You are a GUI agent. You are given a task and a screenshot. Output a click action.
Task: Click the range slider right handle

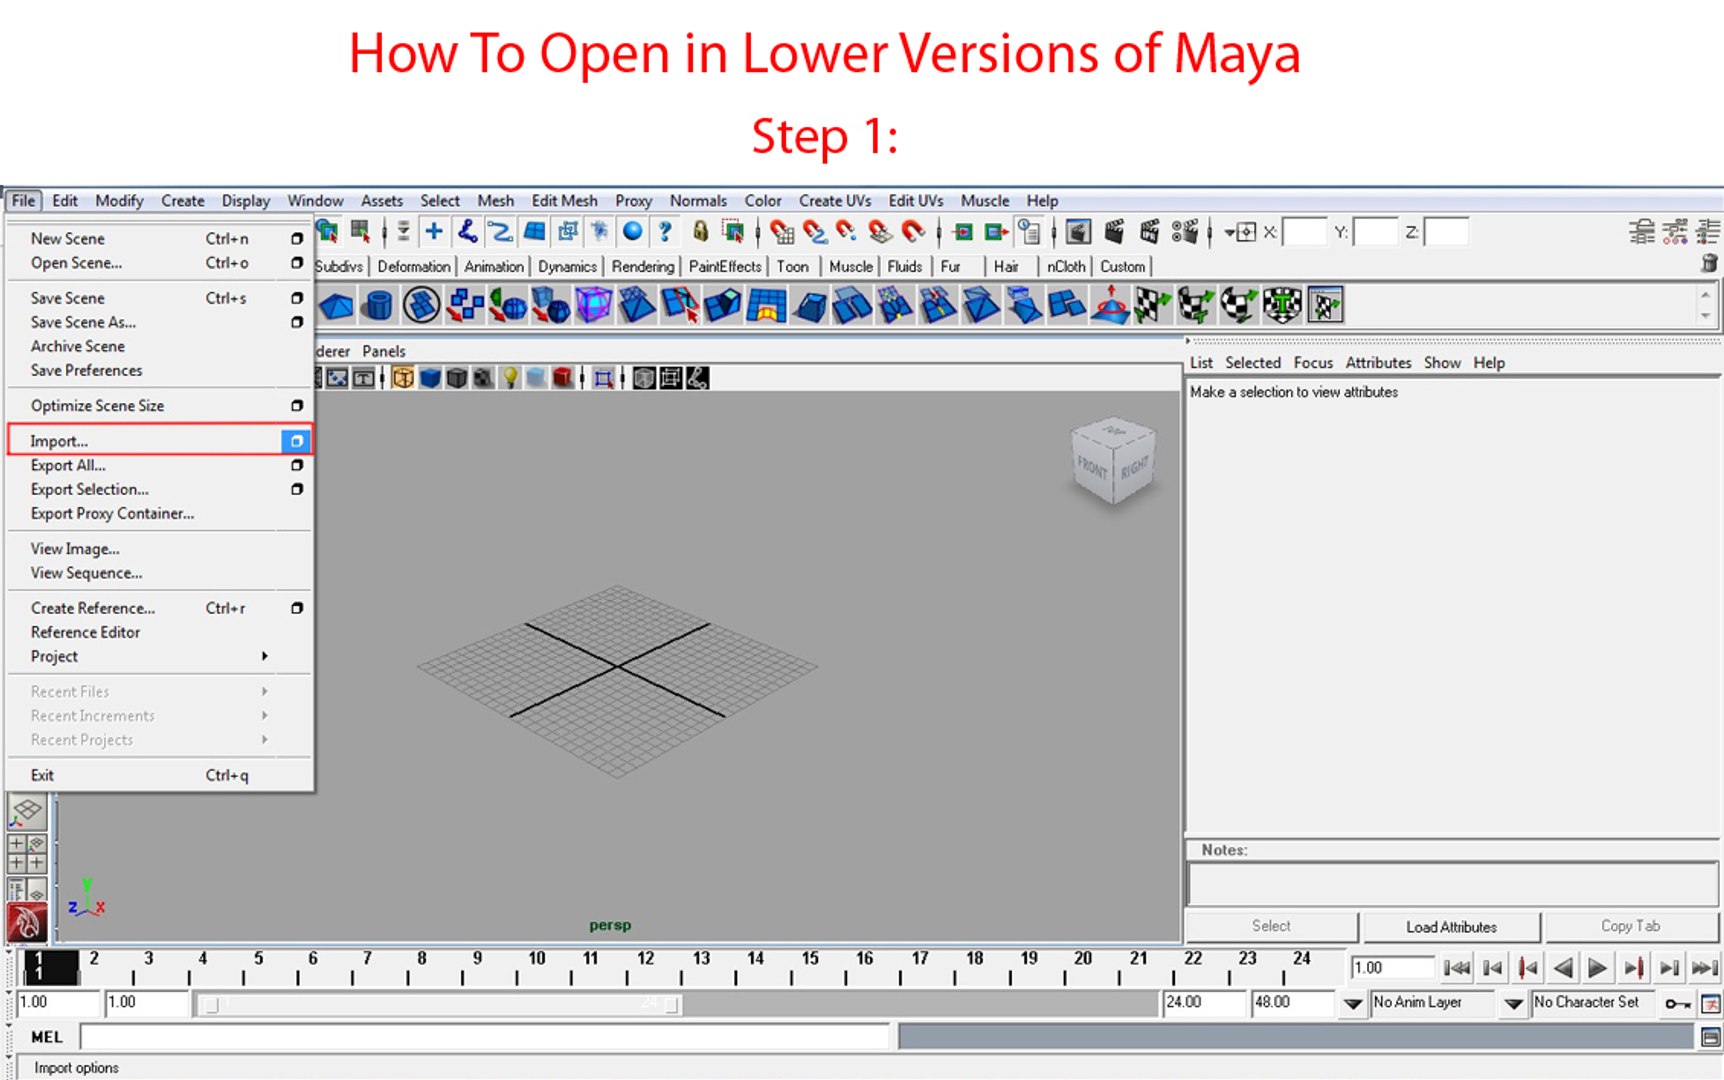(671, 1004)
